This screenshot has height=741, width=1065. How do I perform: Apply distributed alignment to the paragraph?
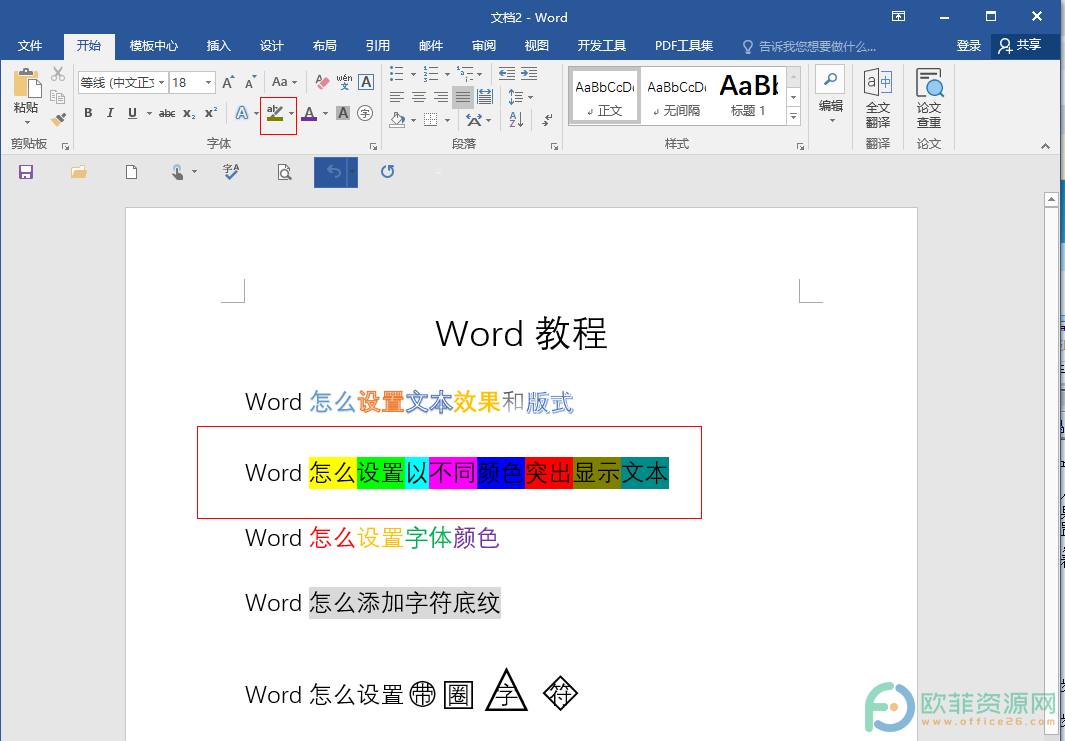[x=485, y=97]
